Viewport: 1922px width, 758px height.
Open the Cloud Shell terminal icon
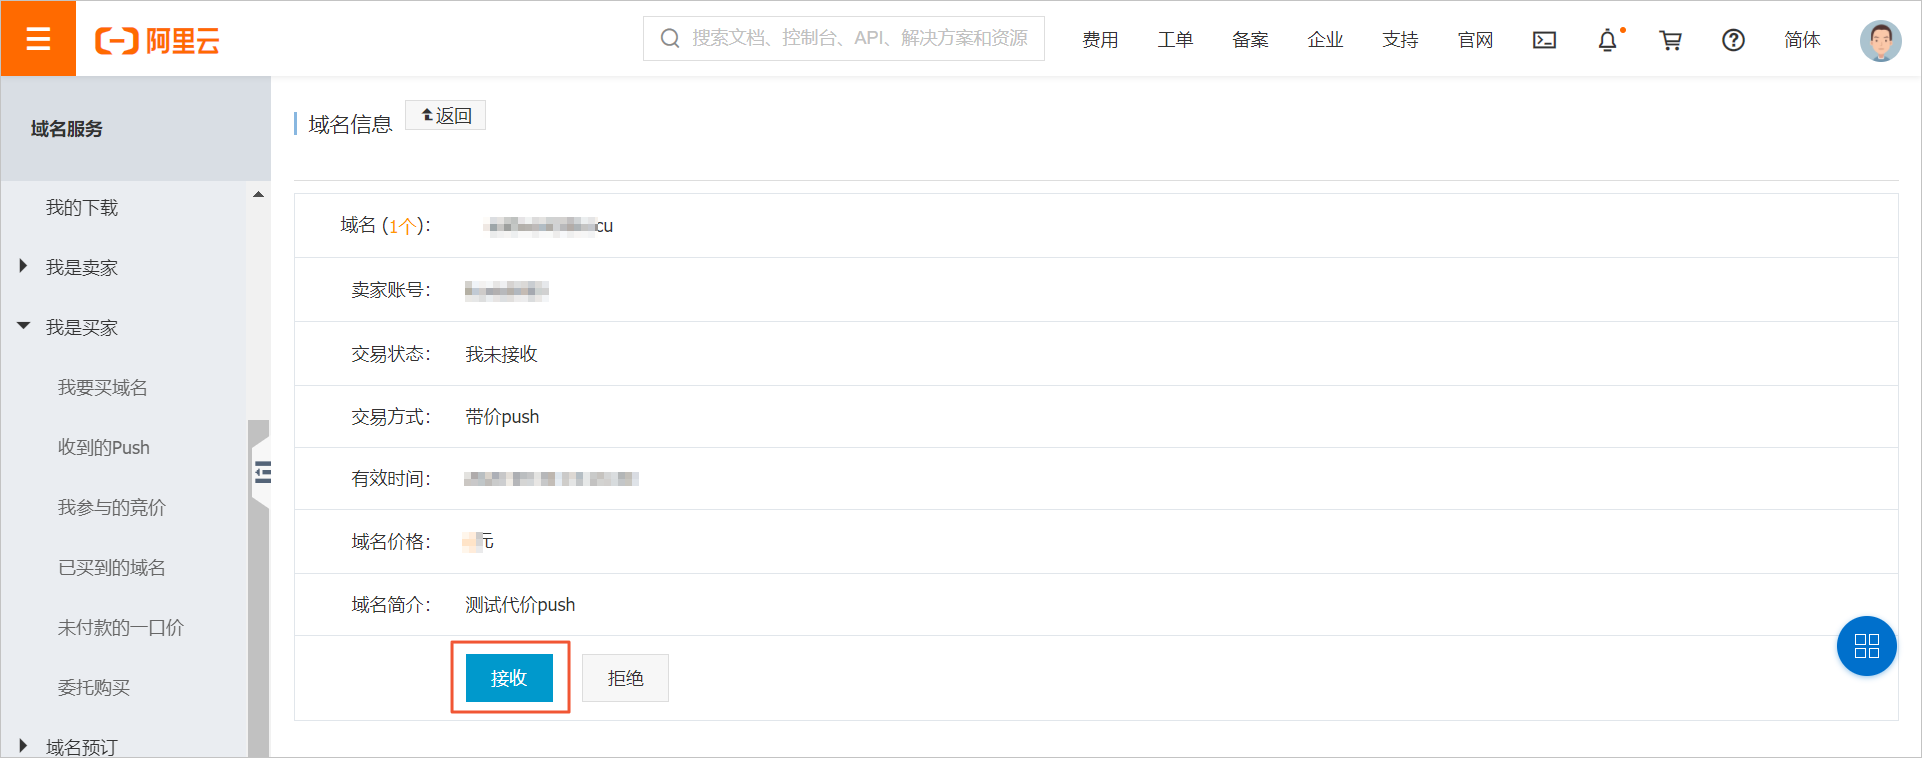(x=1544, y=40)
